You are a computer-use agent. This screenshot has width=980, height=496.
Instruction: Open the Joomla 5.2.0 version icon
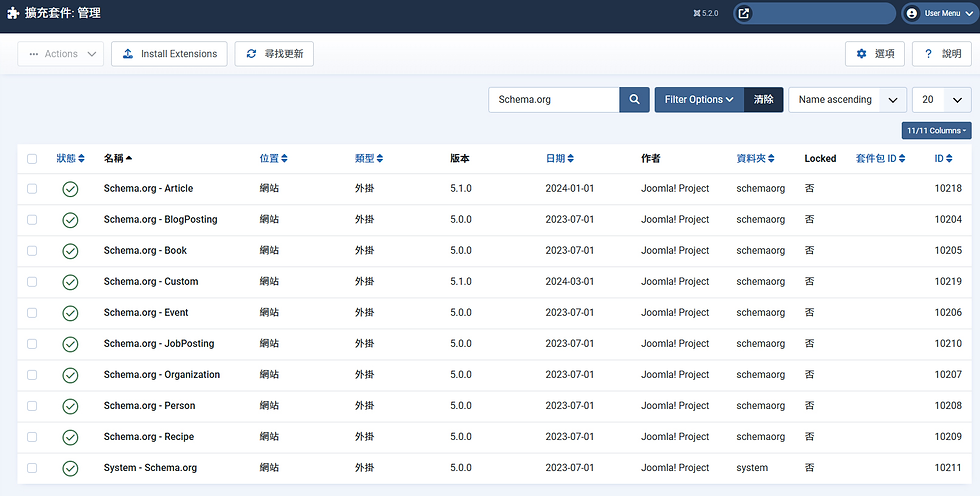(697, 13)
